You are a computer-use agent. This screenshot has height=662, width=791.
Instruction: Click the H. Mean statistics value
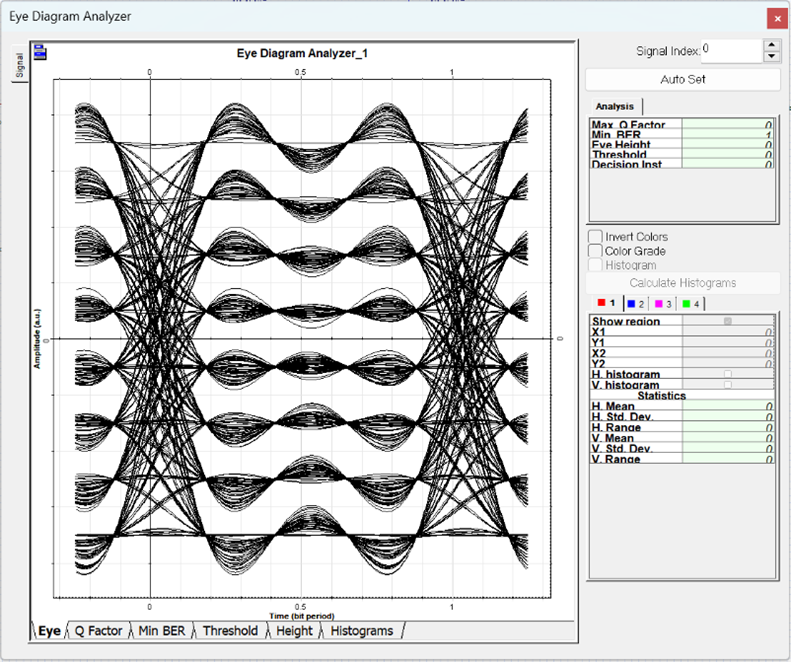tap(728, 406)
